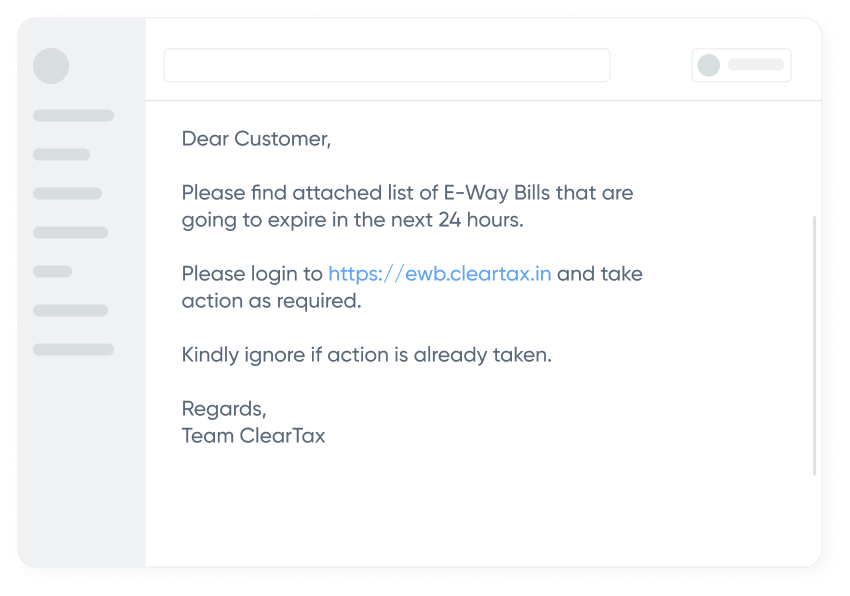
Task: Click the "Team ClearTax" signature
Action: 253,435
